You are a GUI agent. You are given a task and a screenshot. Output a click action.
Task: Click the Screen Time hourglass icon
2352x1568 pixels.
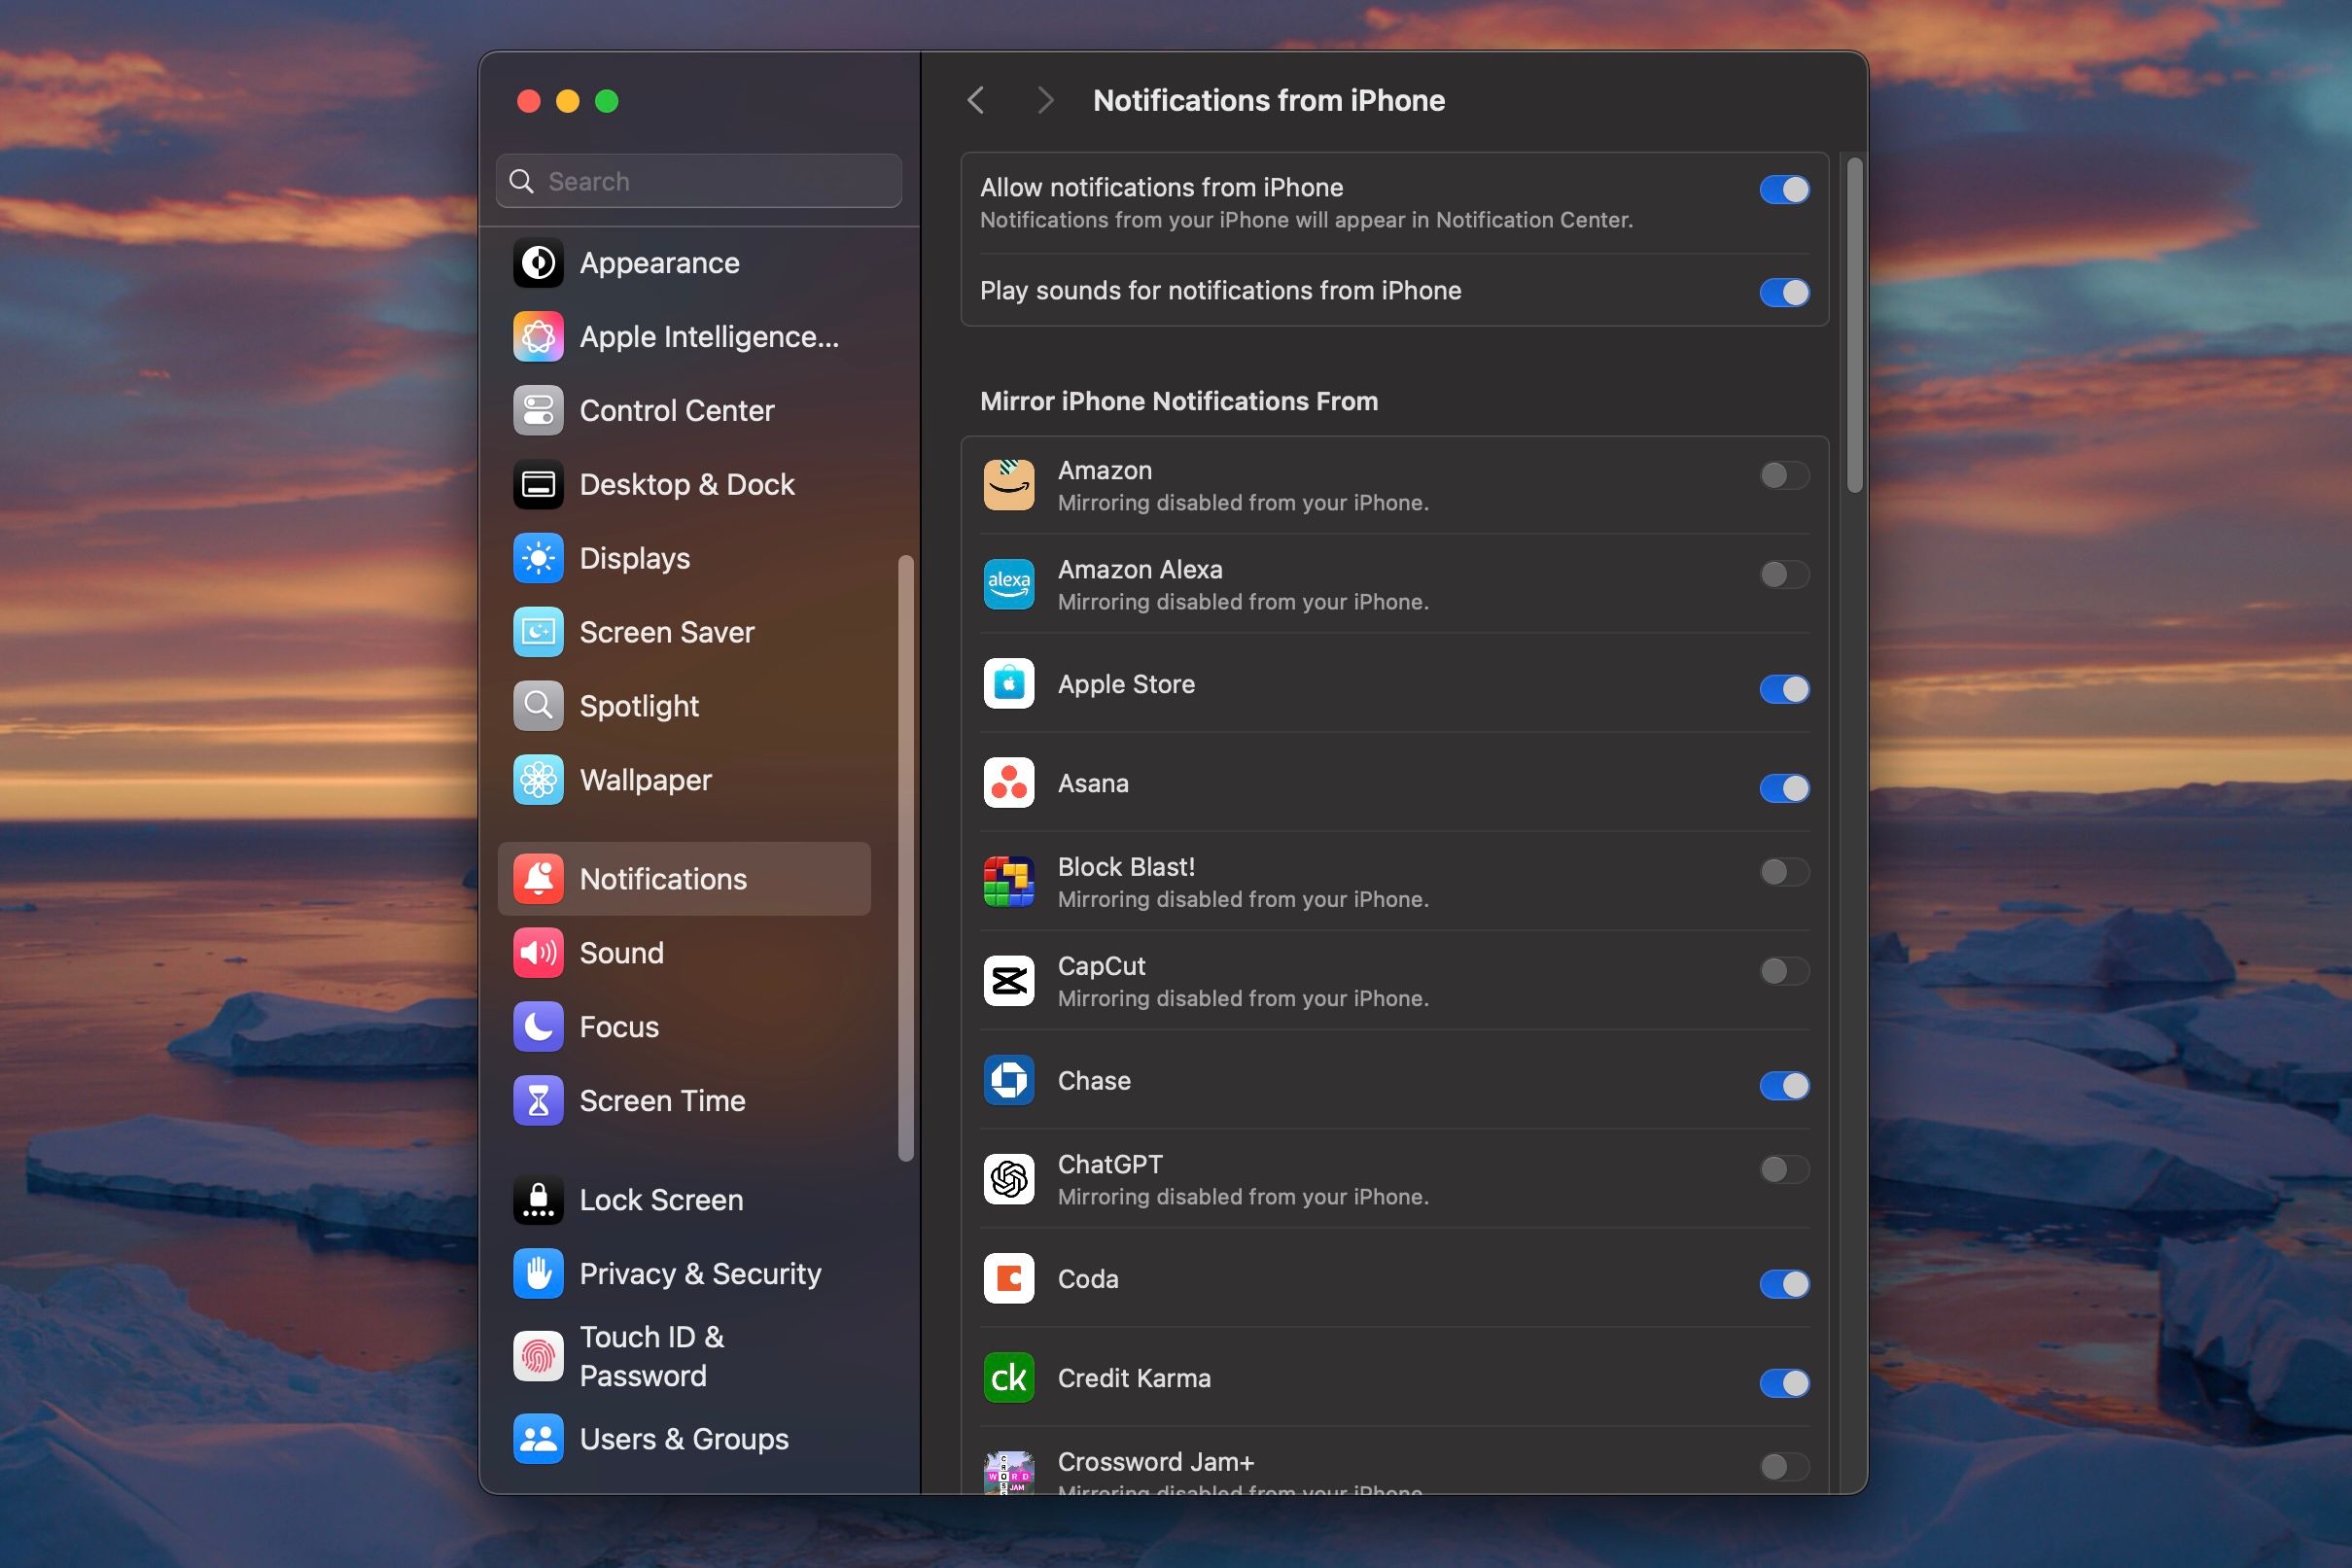(x=538, y=1102)
